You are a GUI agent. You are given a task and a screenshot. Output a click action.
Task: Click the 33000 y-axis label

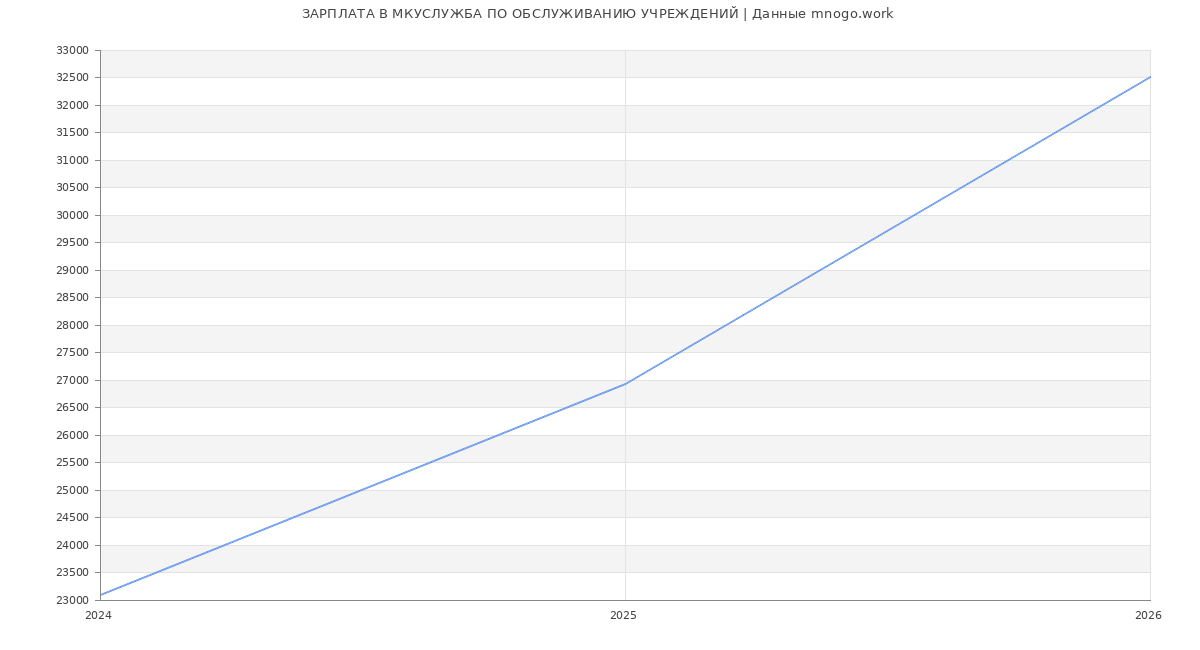pyautogui.click(x=72, y=50)
